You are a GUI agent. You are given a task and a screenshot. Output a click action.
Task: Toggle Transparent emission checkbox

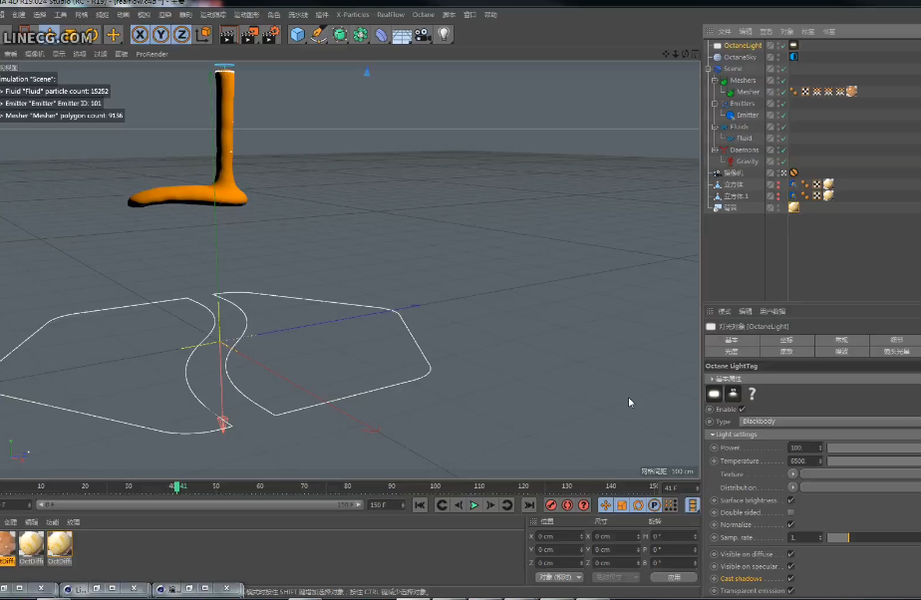(791, 591)
